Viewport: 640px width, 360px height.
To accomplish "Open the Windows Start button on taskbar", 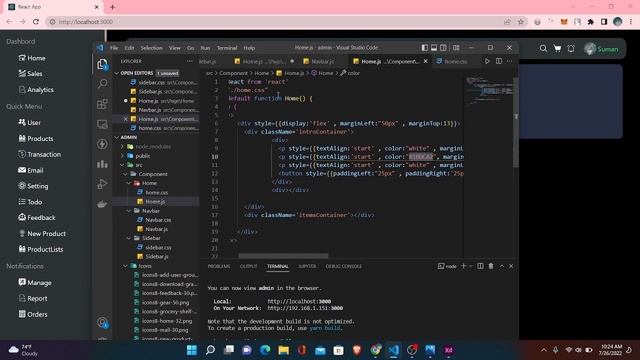I will coord(191,350).
